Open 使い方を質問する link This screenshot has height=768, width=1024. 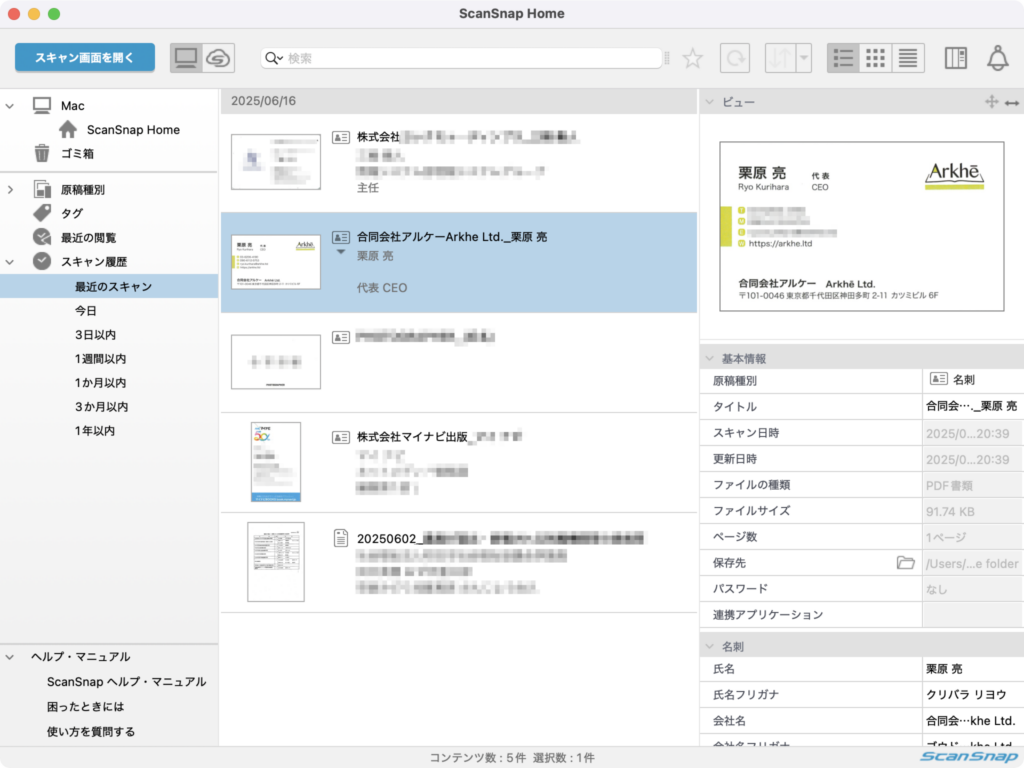tap(91, 731)
